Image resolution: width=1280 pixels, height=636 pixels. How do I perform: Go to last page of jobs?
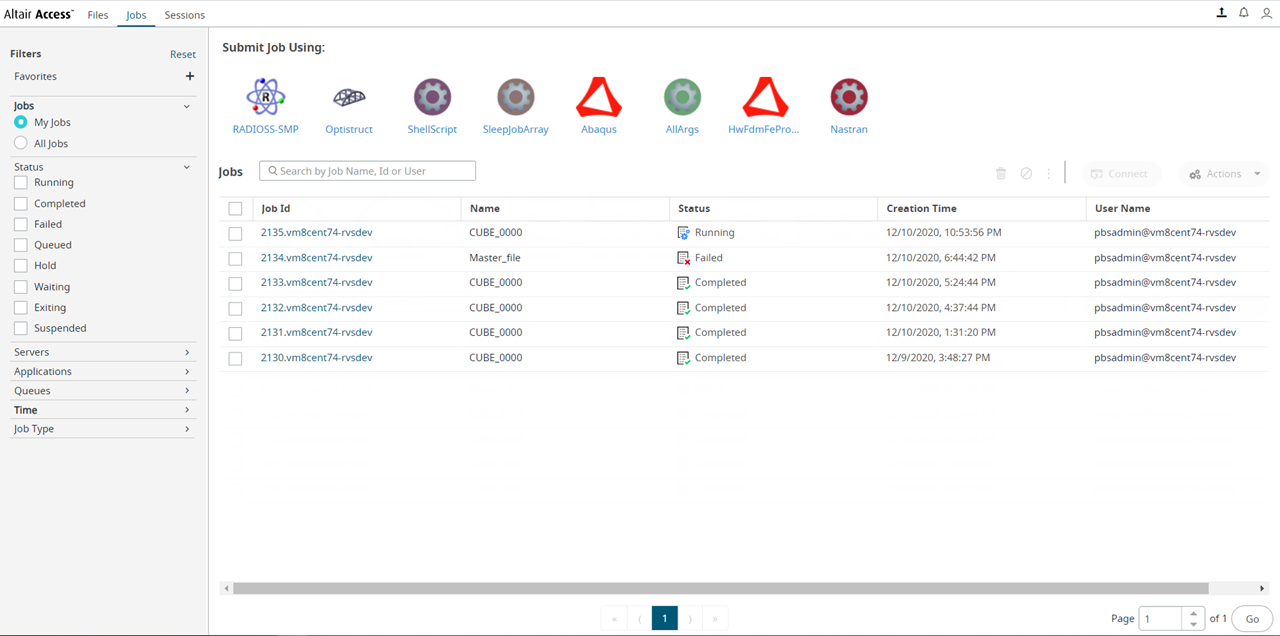click(715, 619)
